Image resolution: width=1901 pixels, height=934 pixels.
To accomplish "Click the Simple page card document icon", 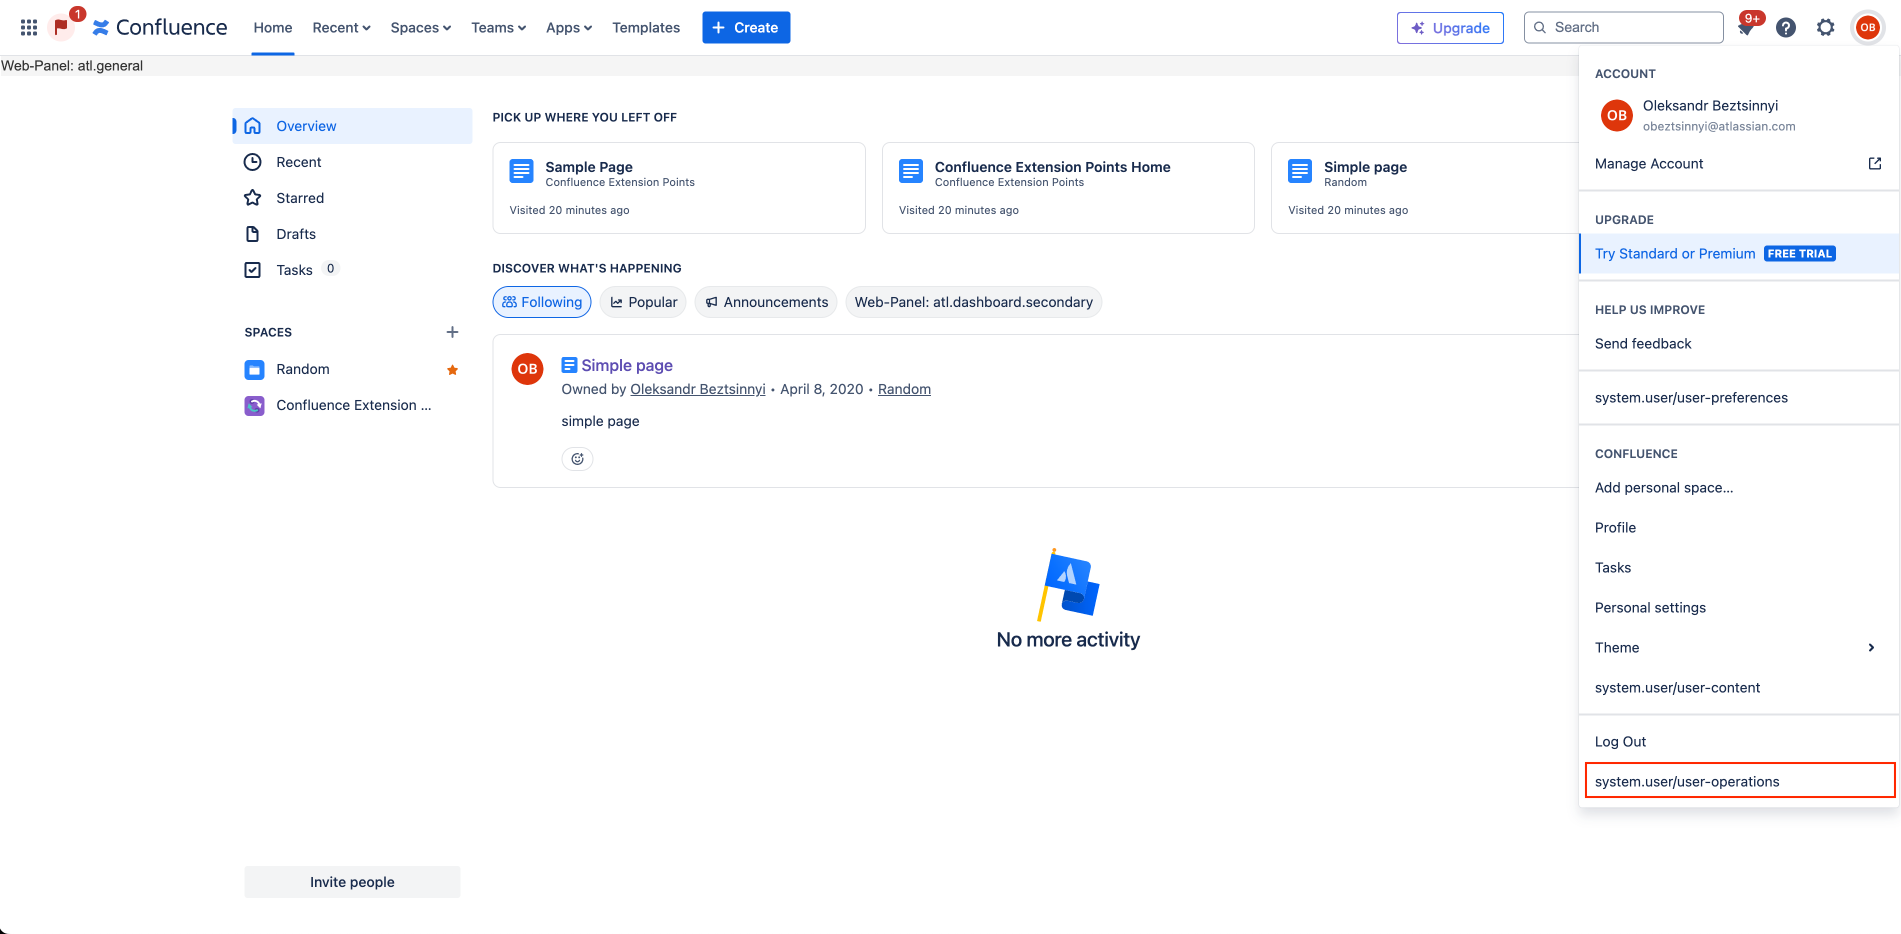I will [1300, 171].
